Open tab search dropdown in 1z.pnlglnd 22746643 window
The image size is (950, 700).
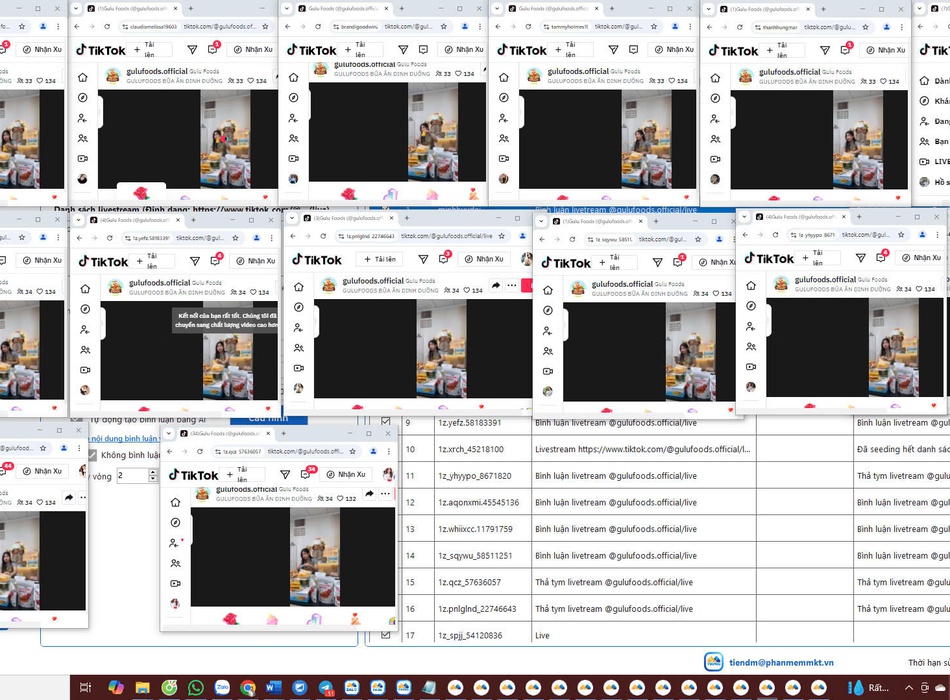coord(293,218)
